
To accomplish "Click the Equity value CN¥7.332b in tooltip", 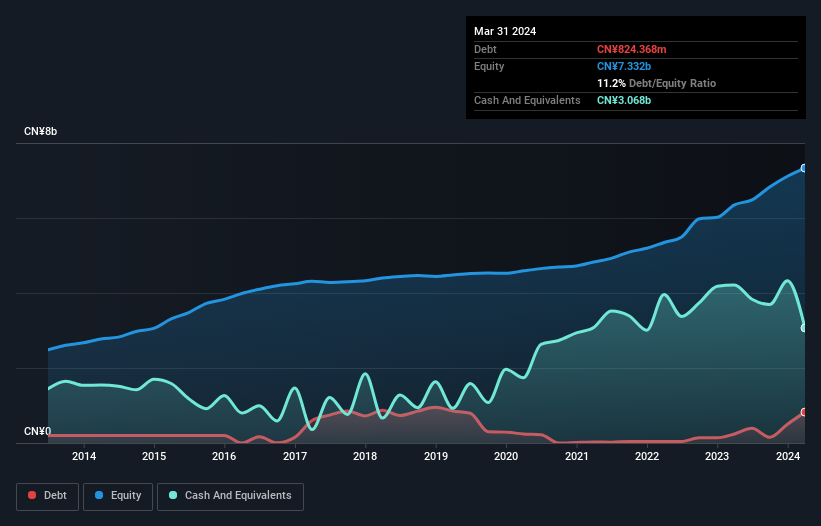I will 624,66.
